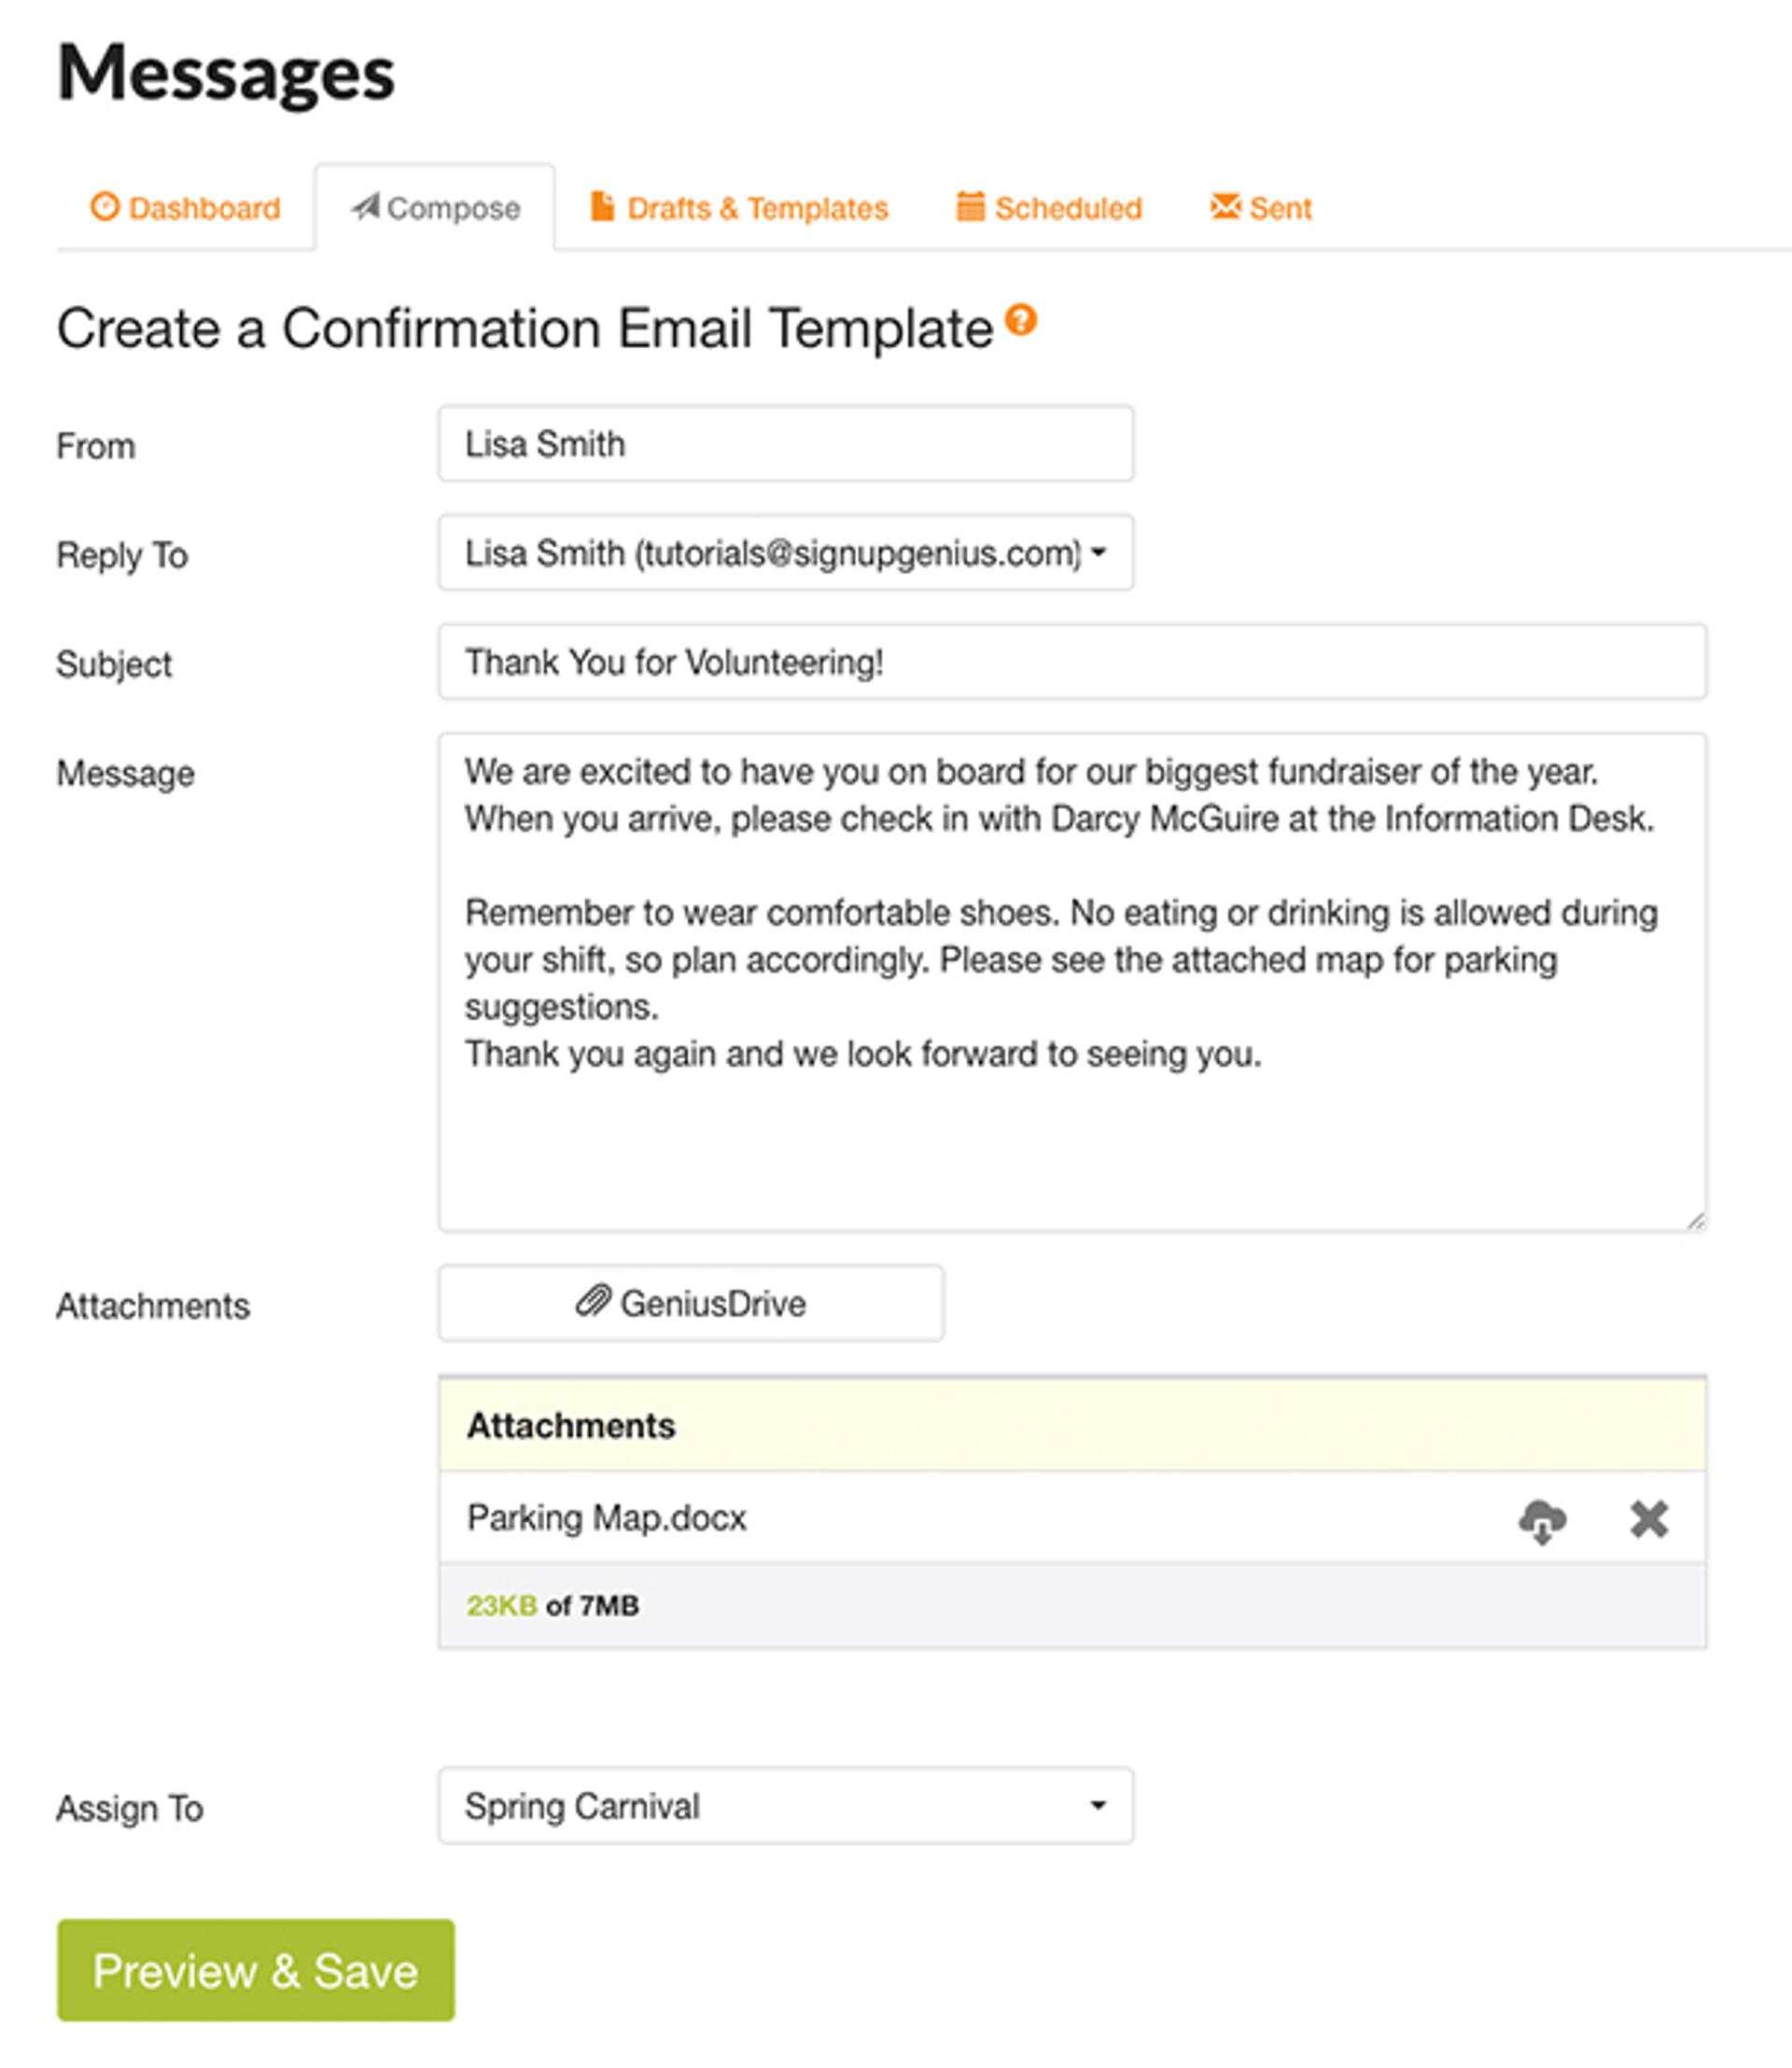Open the Reply To dropdown
This screenshot has width=1792, height=2068.
tap(786, 552)
